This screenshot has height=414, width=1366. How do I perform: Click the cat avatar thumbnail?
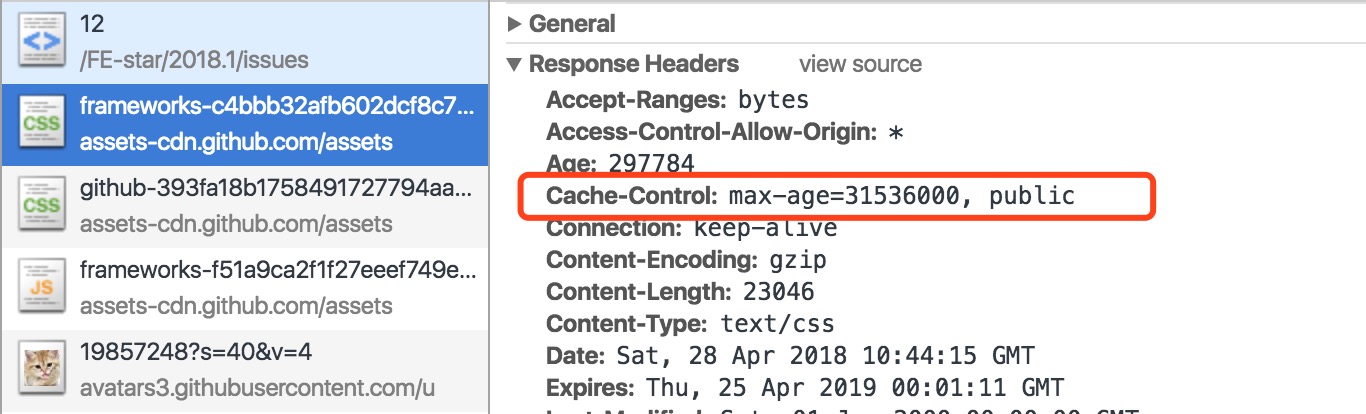tap(41, 370)
